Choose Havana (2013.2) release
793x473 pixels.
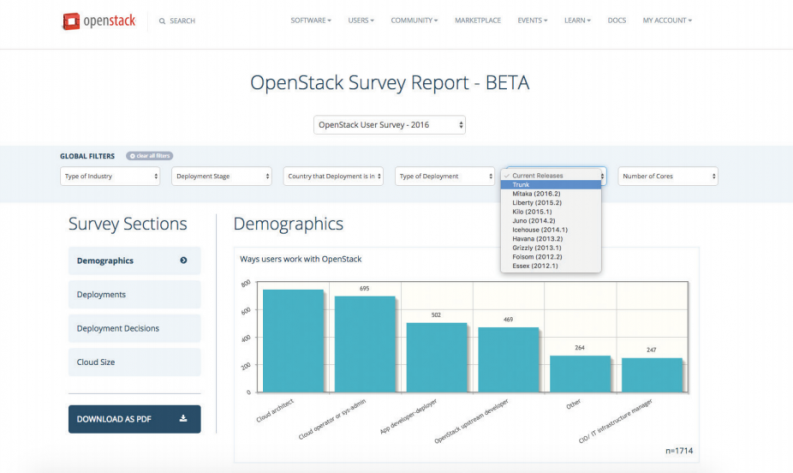(x=551, y=239)
